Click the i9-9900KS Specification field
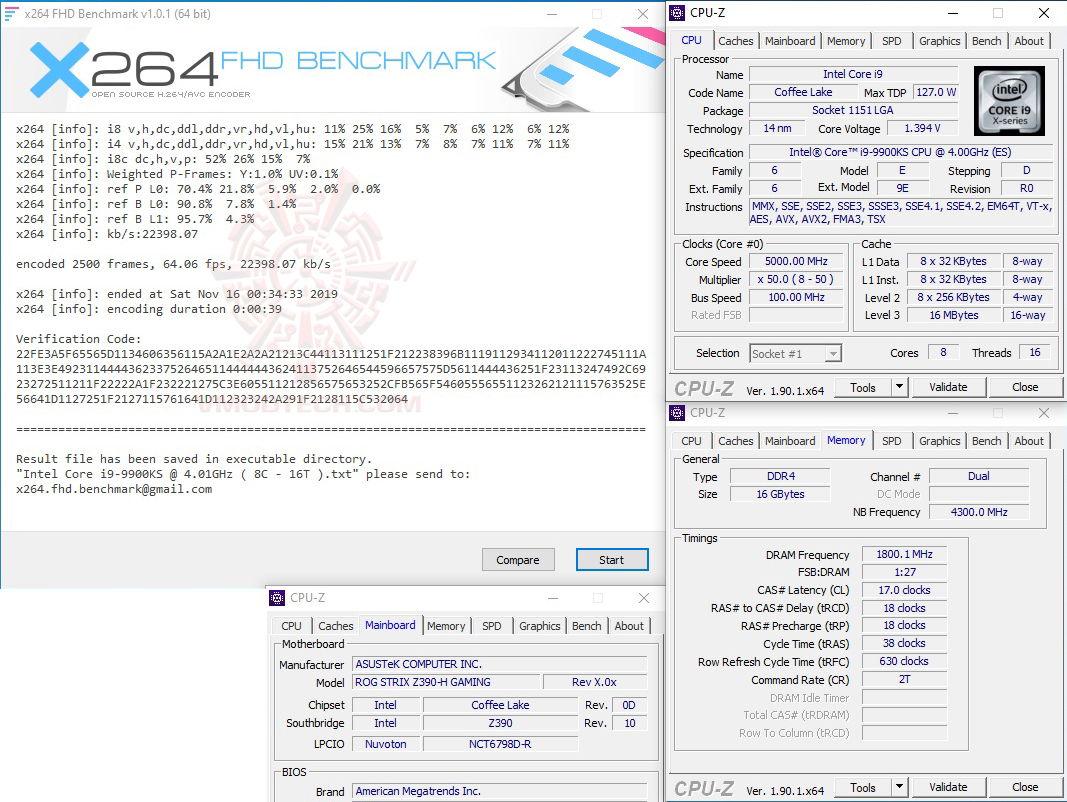 coord(900,152)
